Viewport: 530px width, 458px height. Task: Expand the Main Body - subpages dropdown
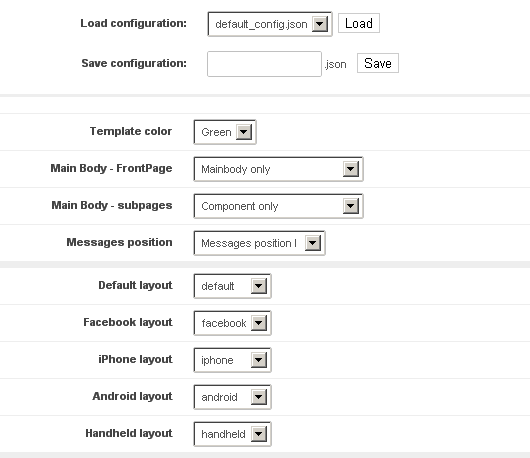tap(278, 206)
